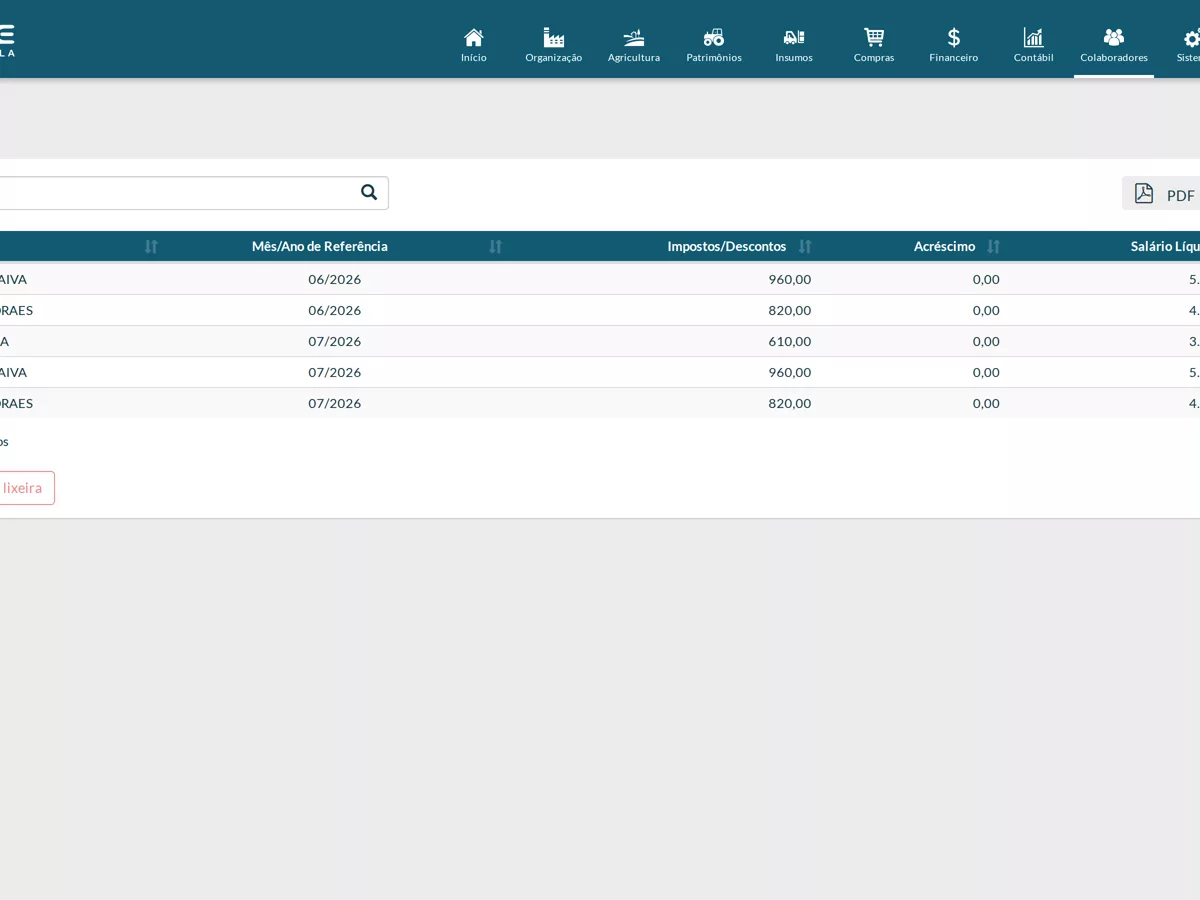Screen dimensions: 1200x900
Task: Go to Início home icon
Action: point(474,39)
